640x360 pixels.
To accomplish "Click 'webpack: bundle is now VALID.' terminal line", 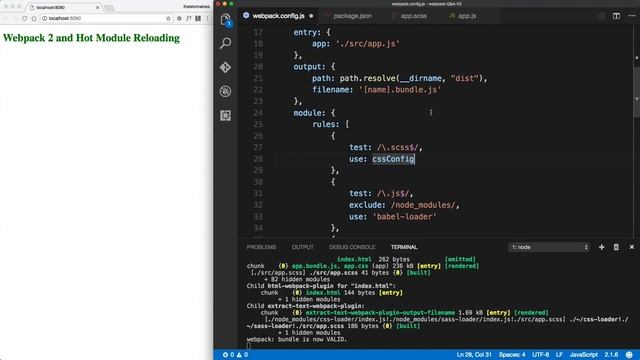I will (x=297, y=339).
